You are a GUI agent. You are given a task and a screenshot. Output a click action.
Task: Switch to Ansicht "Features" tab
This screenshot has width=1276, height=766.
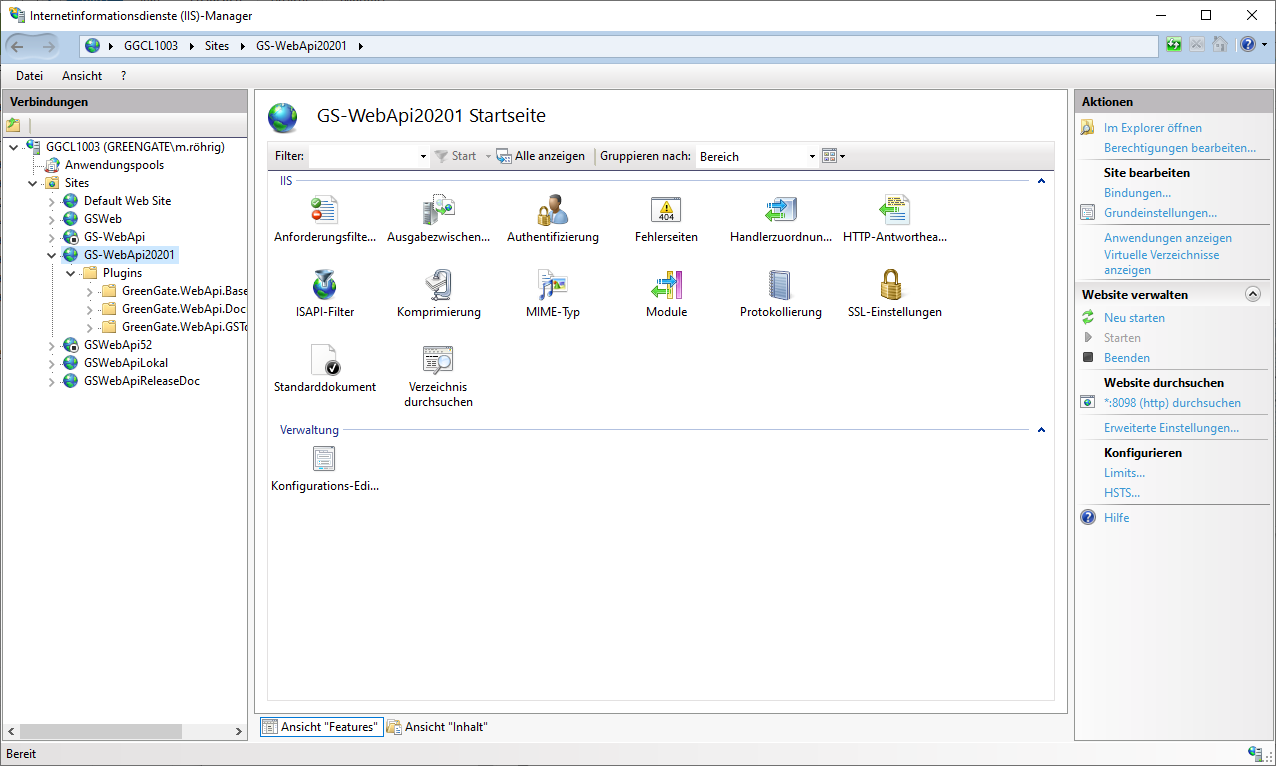[321, 727]
